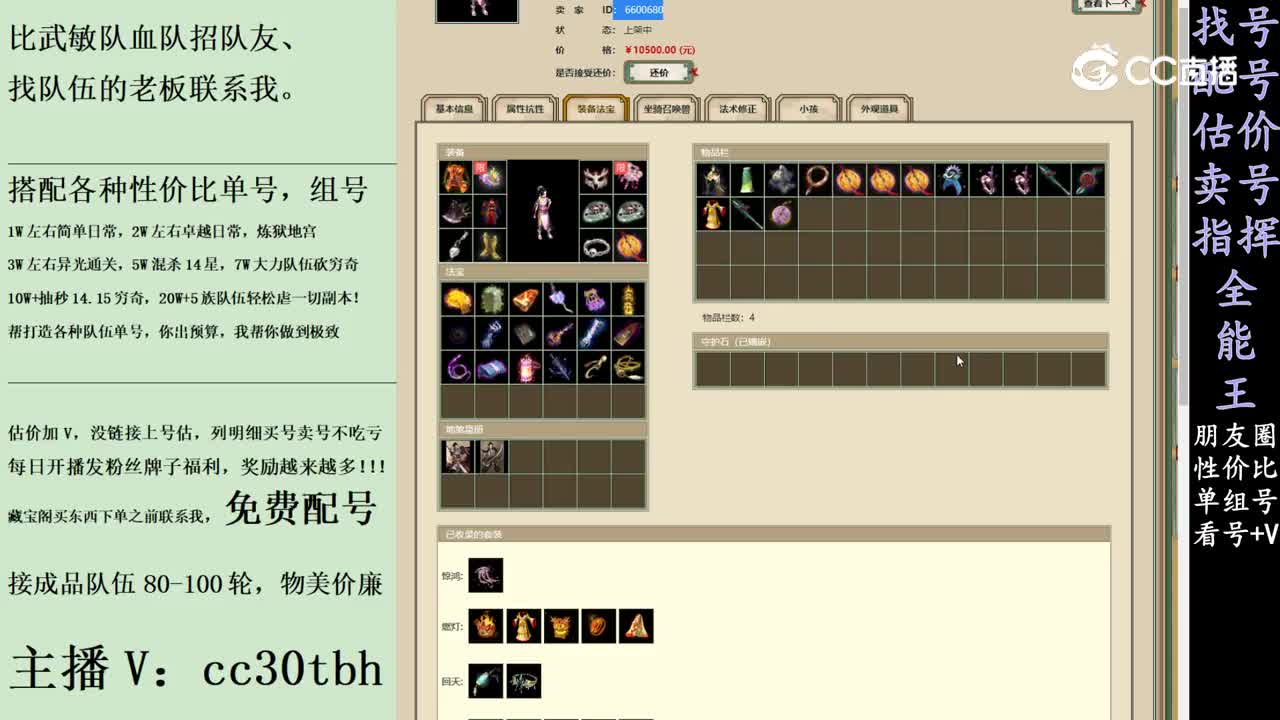Select the robed figure inventory item
1280x720 pixels.
(x=714, y=180)
